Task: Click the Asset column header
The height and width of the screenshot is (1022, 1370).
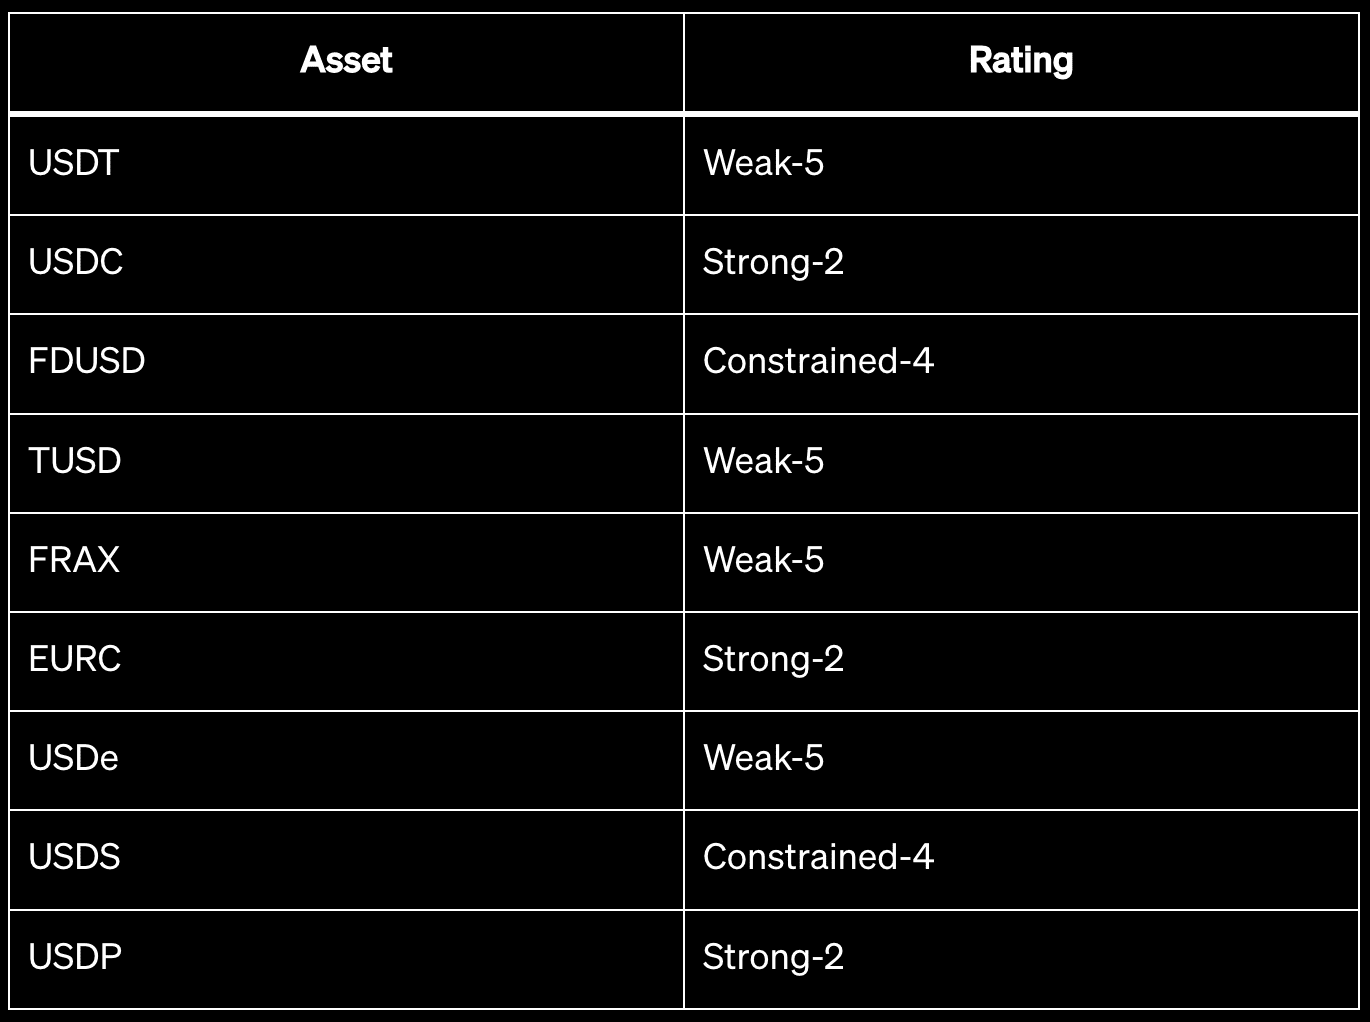Action: (346, 62)
